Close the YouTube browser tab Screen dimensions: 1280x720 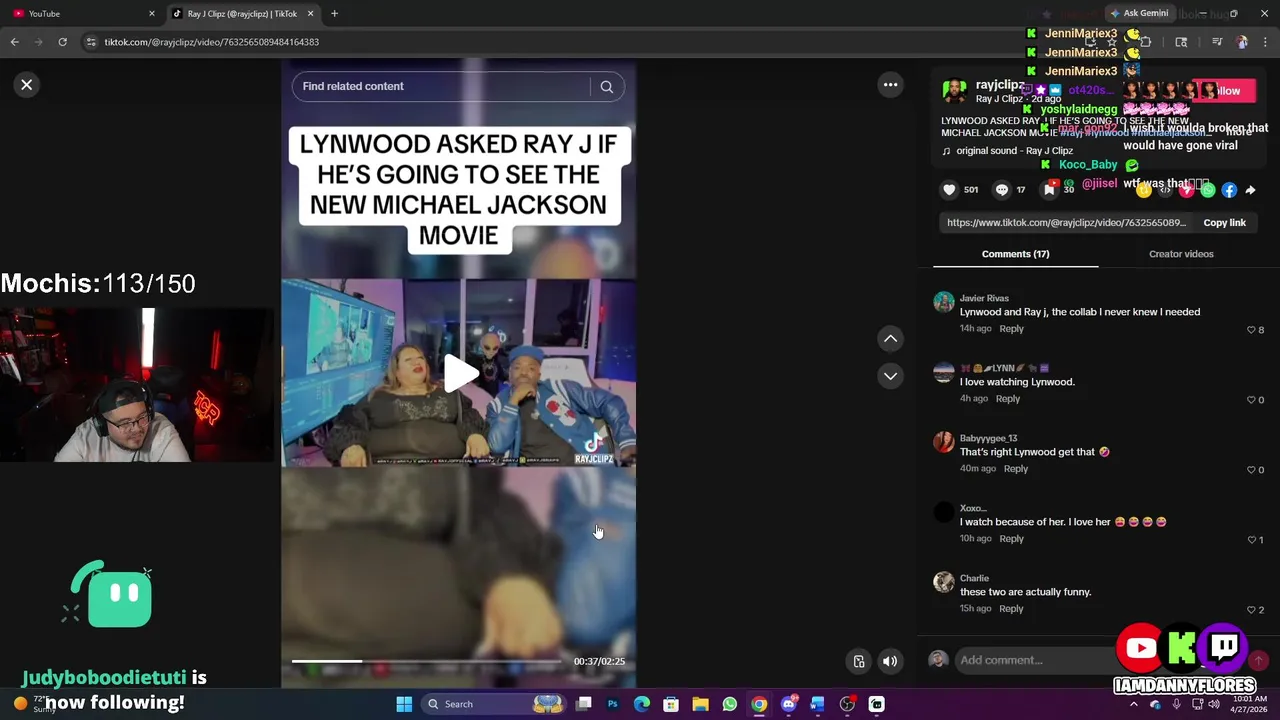coord(152,14)
